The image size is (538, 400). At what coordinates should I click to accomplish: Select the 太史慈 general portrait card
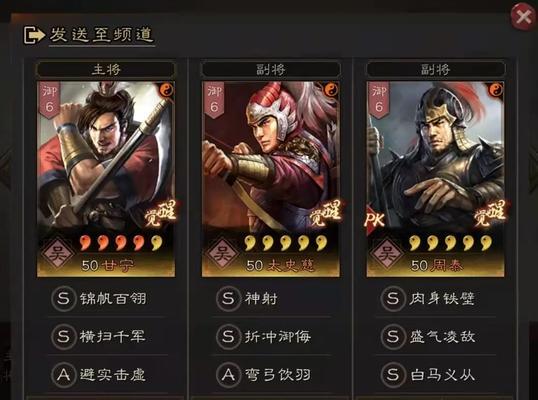[x=271, y=179]
